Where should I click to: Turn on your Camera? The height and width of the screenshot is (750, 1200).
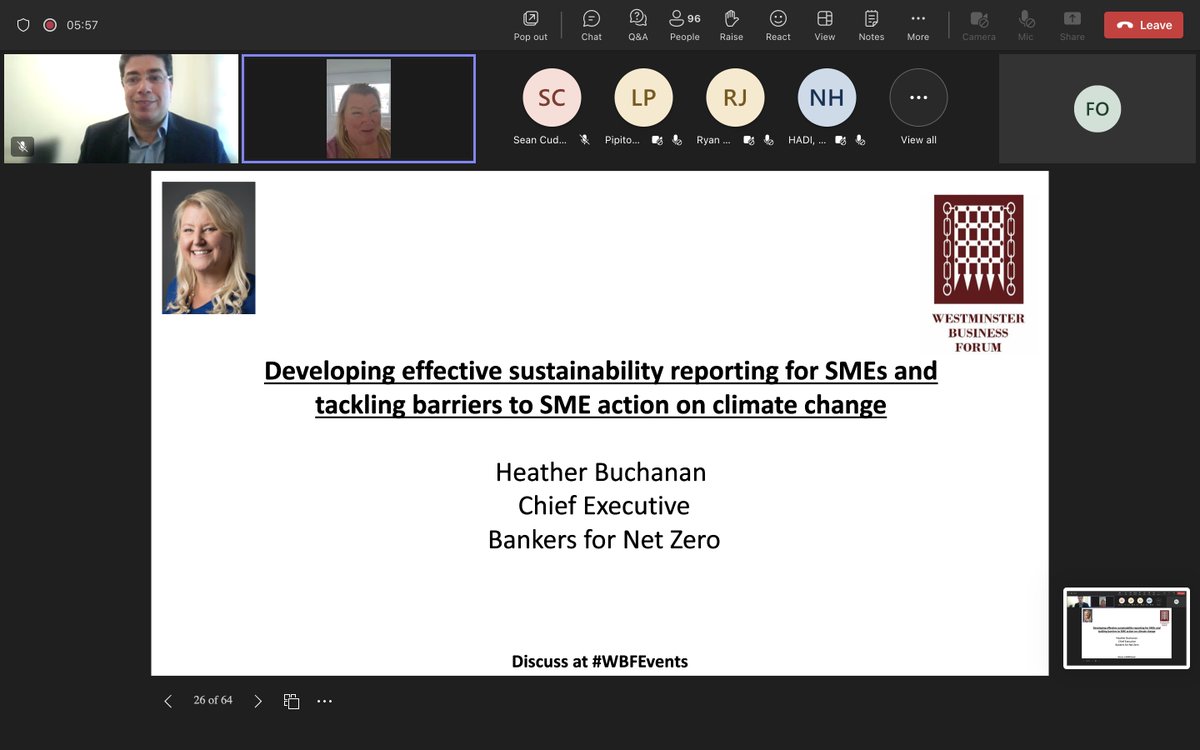point(978,24)
